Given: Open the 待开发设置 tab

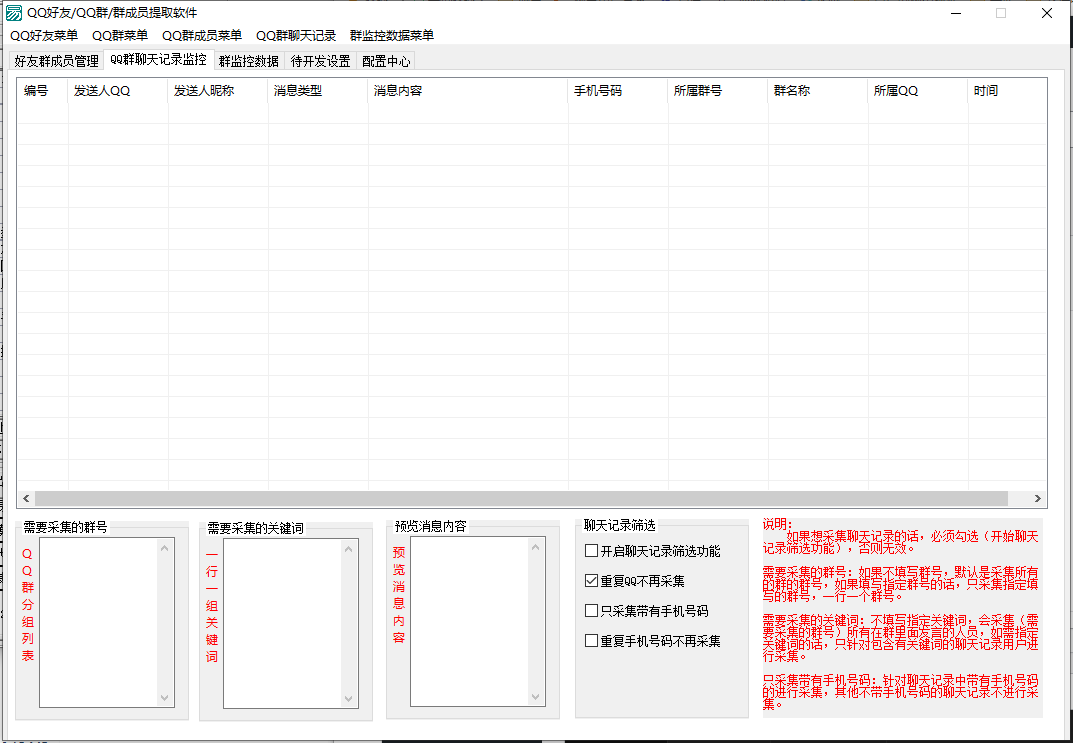Looking at the screenshot, I should [x=320, y=61].
